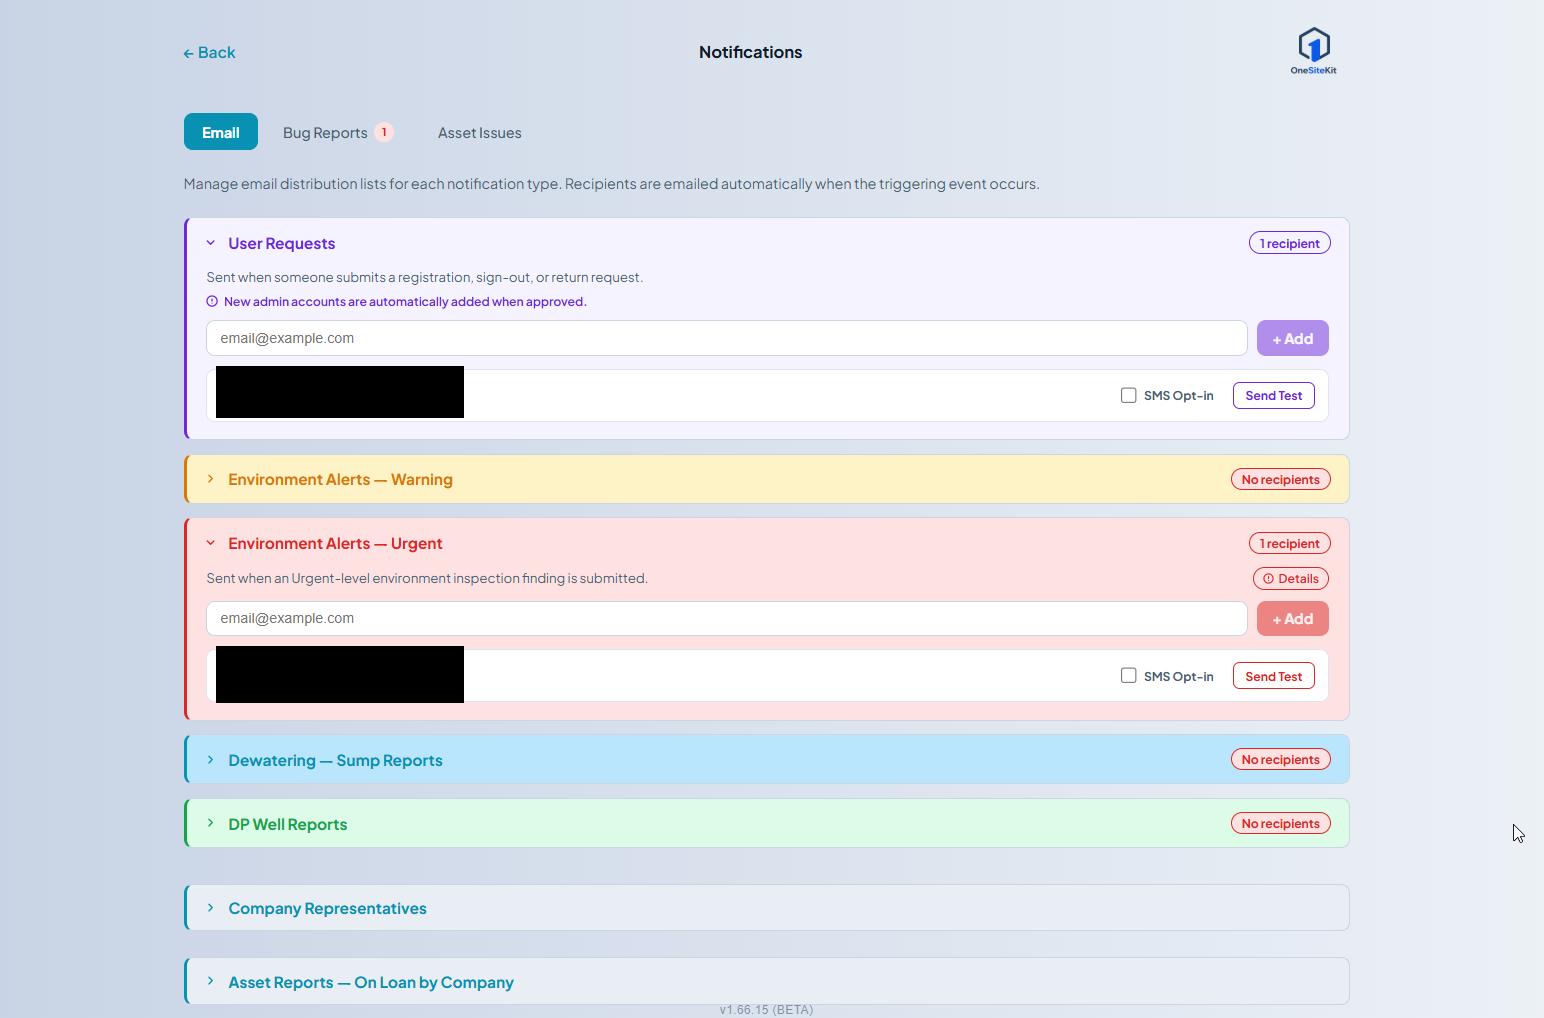Open Details for Environment Alerts — Urgent
Screen dimensions: 1544x1018
point(1291,579)
